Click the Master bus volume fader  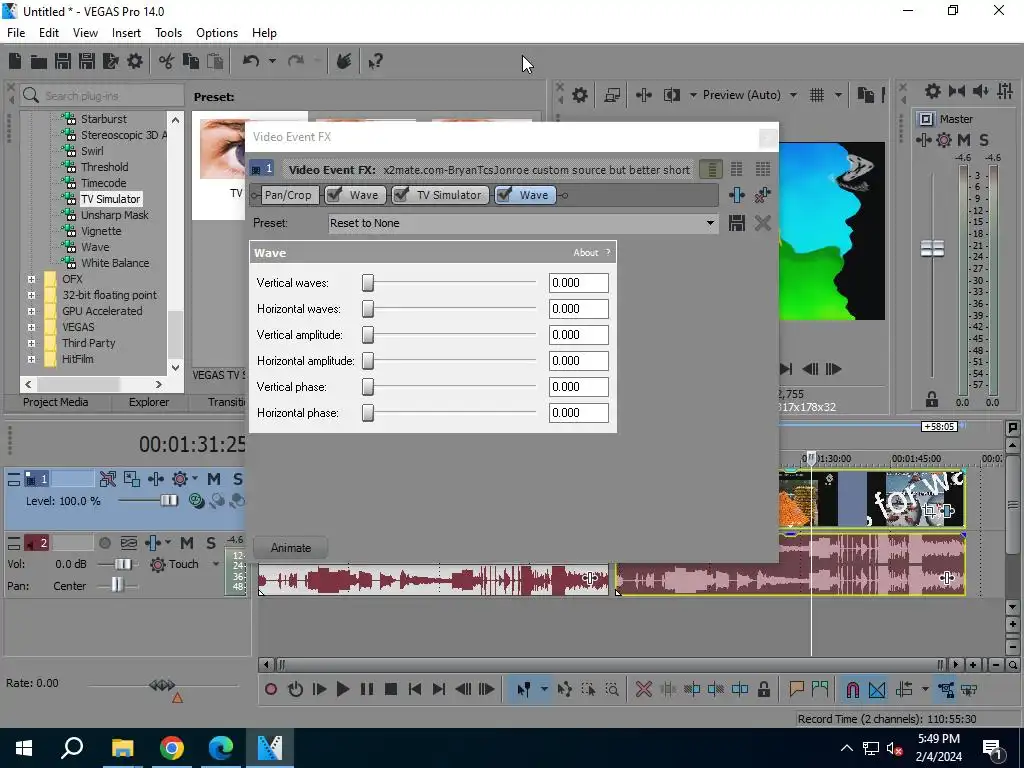(x=932, y=248)
